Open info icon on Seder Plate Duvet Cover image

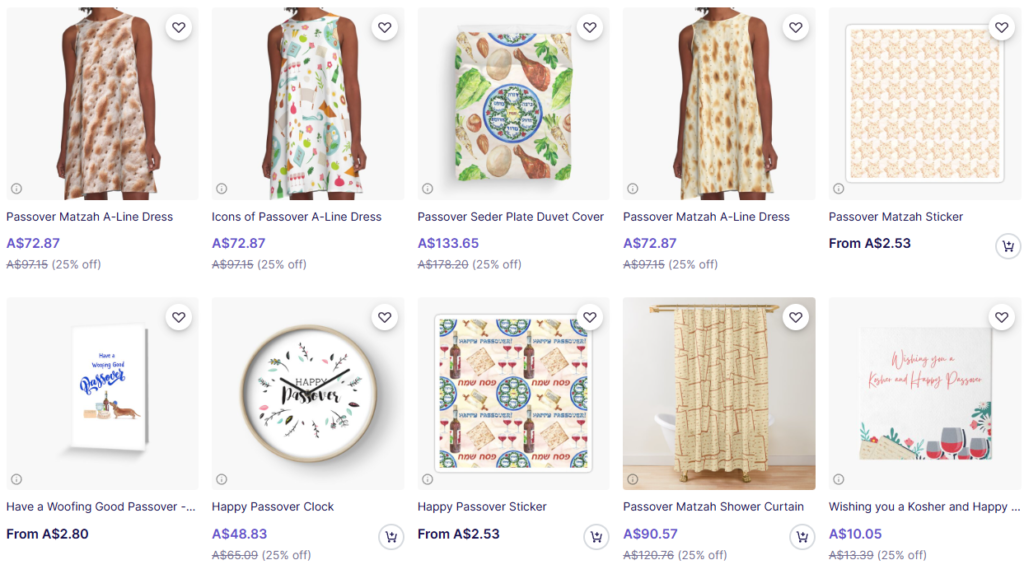(427, 188)
